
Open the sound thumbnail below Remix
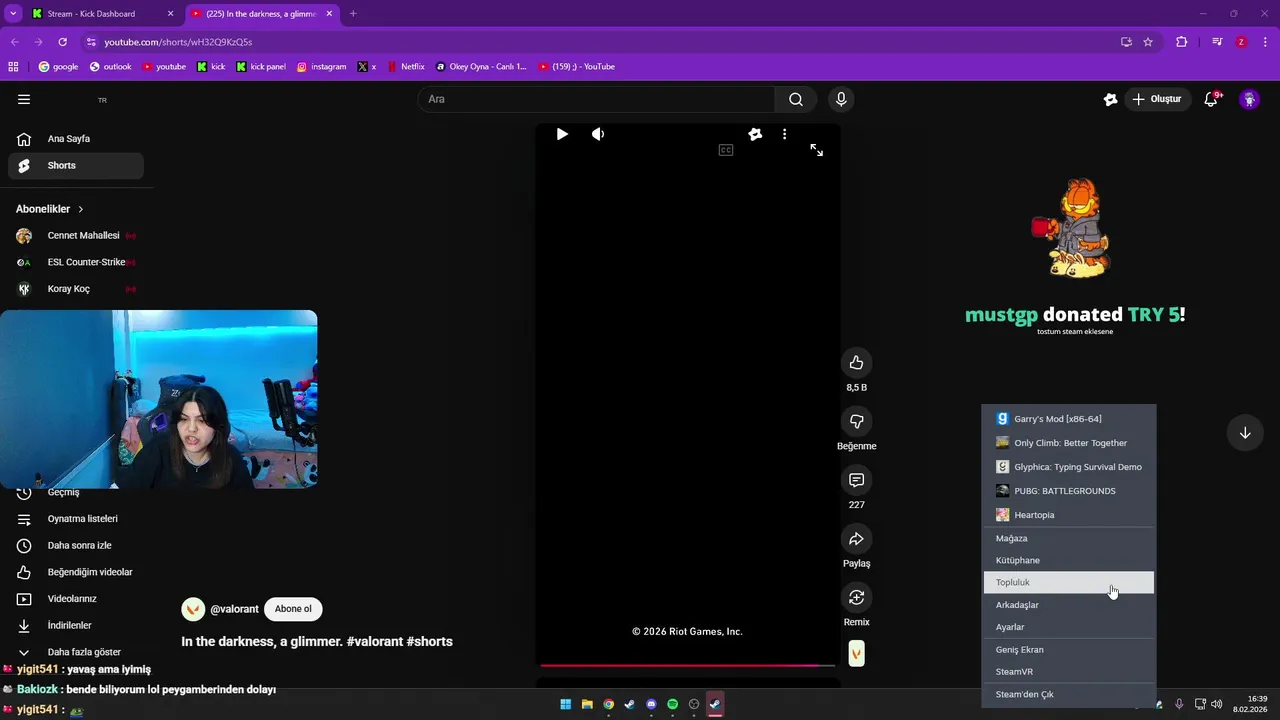coord(856,654)
